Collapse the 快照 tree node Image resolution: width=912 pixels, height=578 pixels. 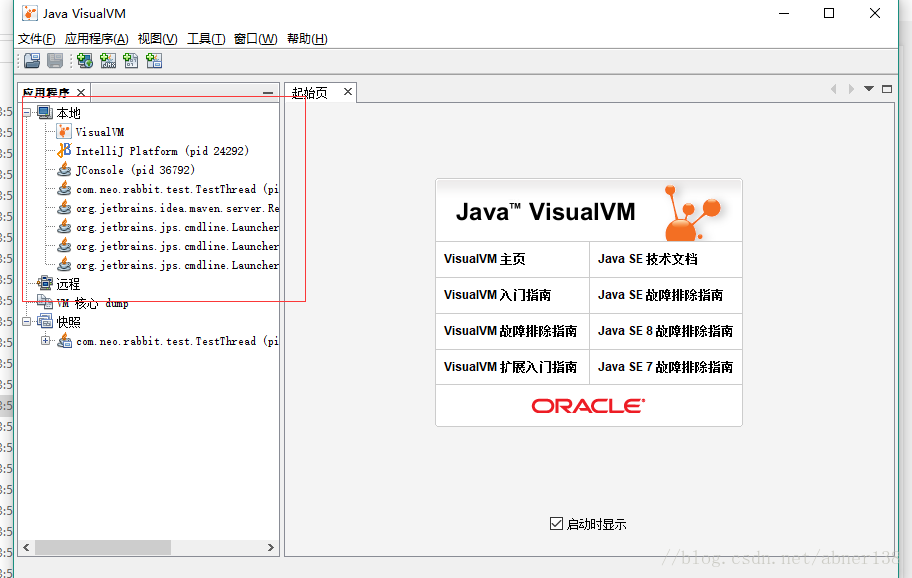[x=27, y=321]
